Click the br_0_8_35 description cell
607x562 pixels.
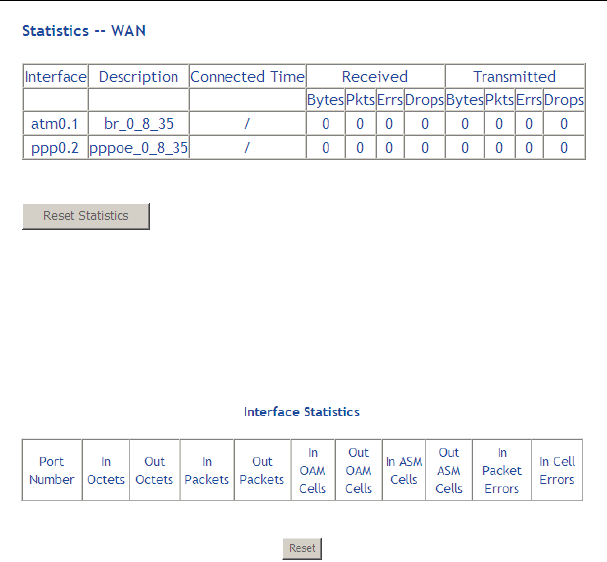tap(139, 124)
